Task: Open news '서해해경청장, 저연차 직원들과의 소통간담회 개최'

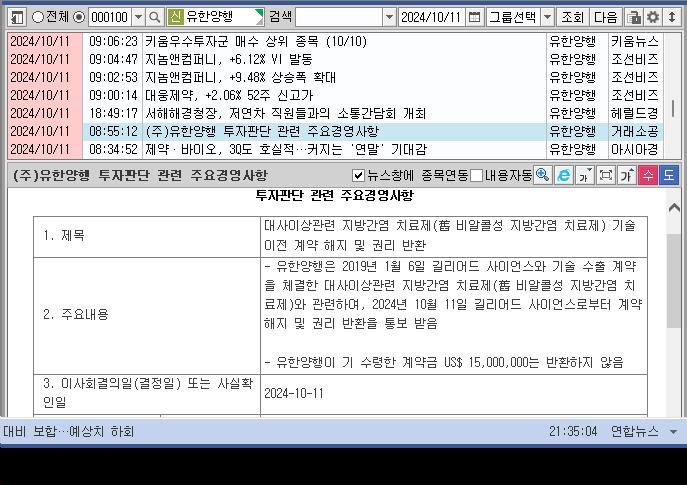Action: 286,113
